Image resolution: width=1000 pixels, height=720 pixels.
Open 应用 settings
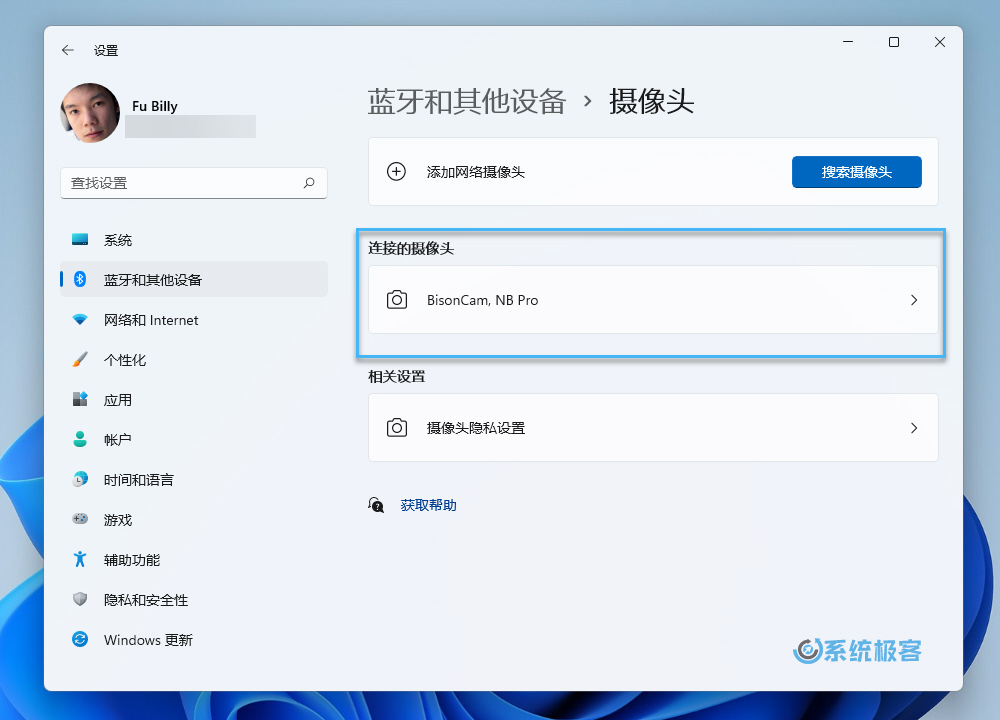(x=194, y=400)
